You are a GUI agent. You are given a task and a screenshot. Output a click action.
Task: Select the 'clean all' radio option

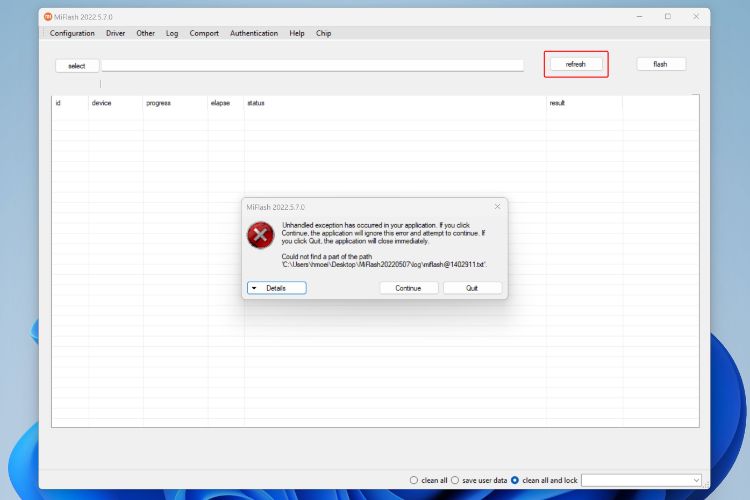[414, 480]
